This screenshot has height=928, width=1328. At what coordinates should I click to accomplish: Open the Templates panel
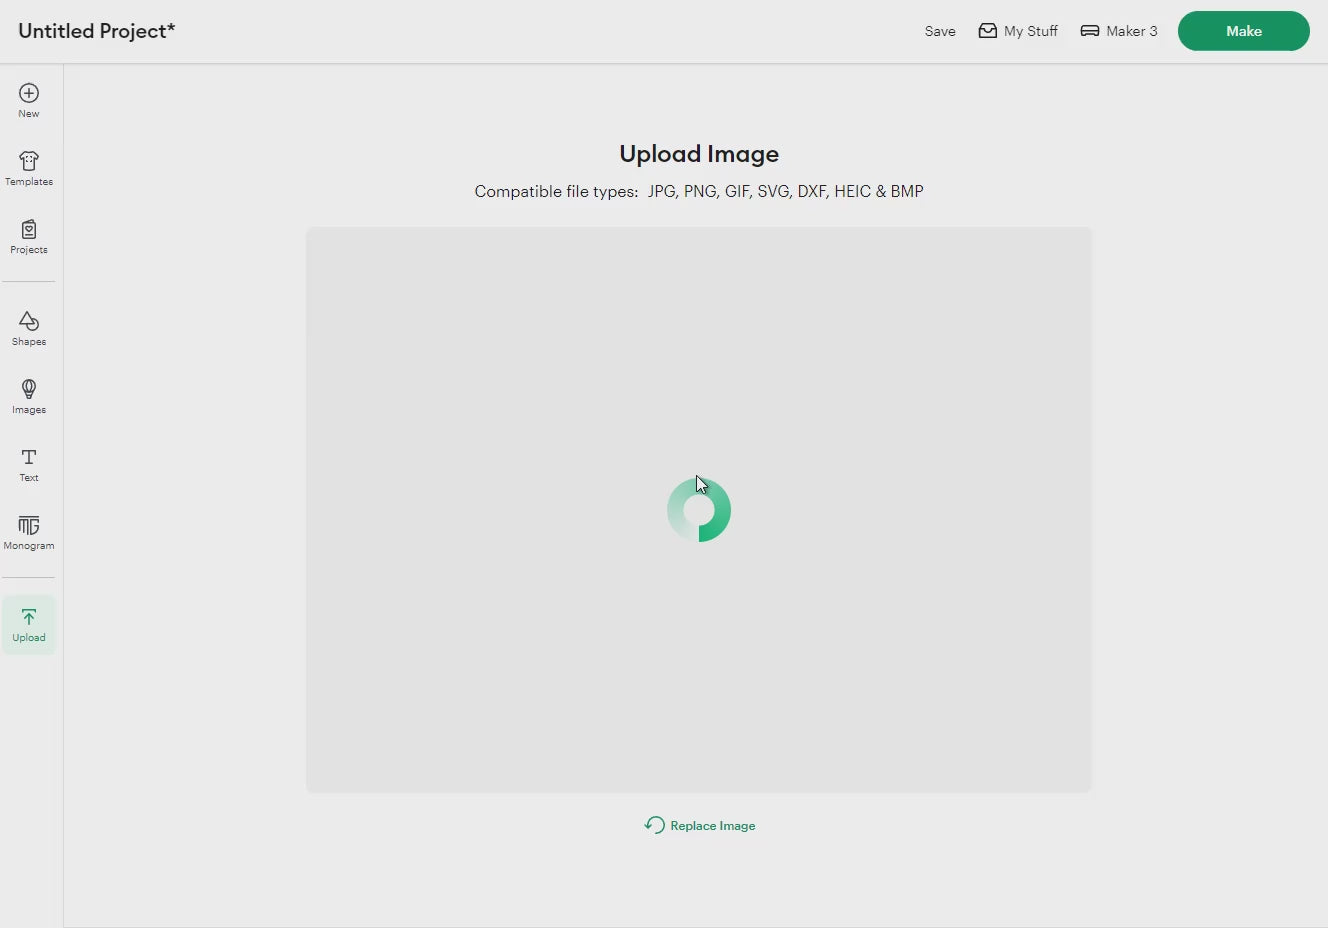click(x=29, y=169)
